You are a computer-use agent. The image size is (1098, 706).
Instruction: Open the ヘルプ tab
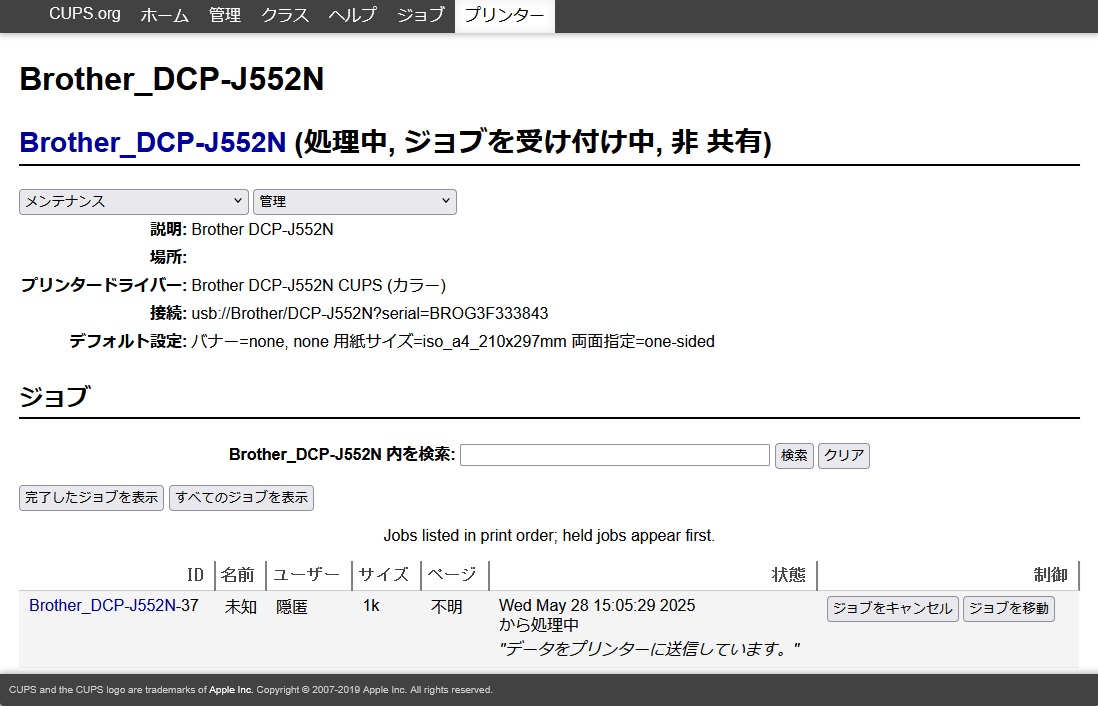click(x=352, y=15)
